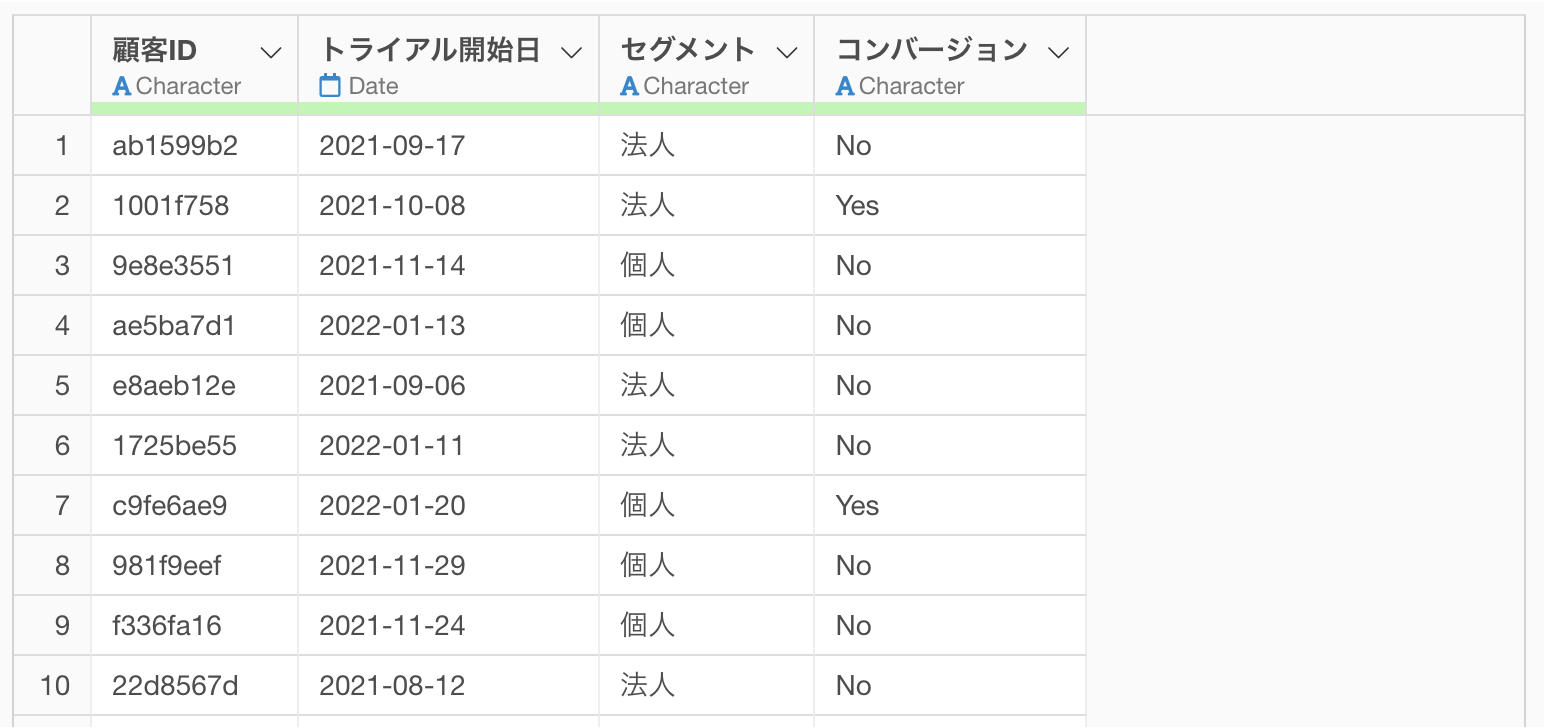Open the 顧客ID column dropdown menu
1544x728 pixels.
[x=270, y=52]
